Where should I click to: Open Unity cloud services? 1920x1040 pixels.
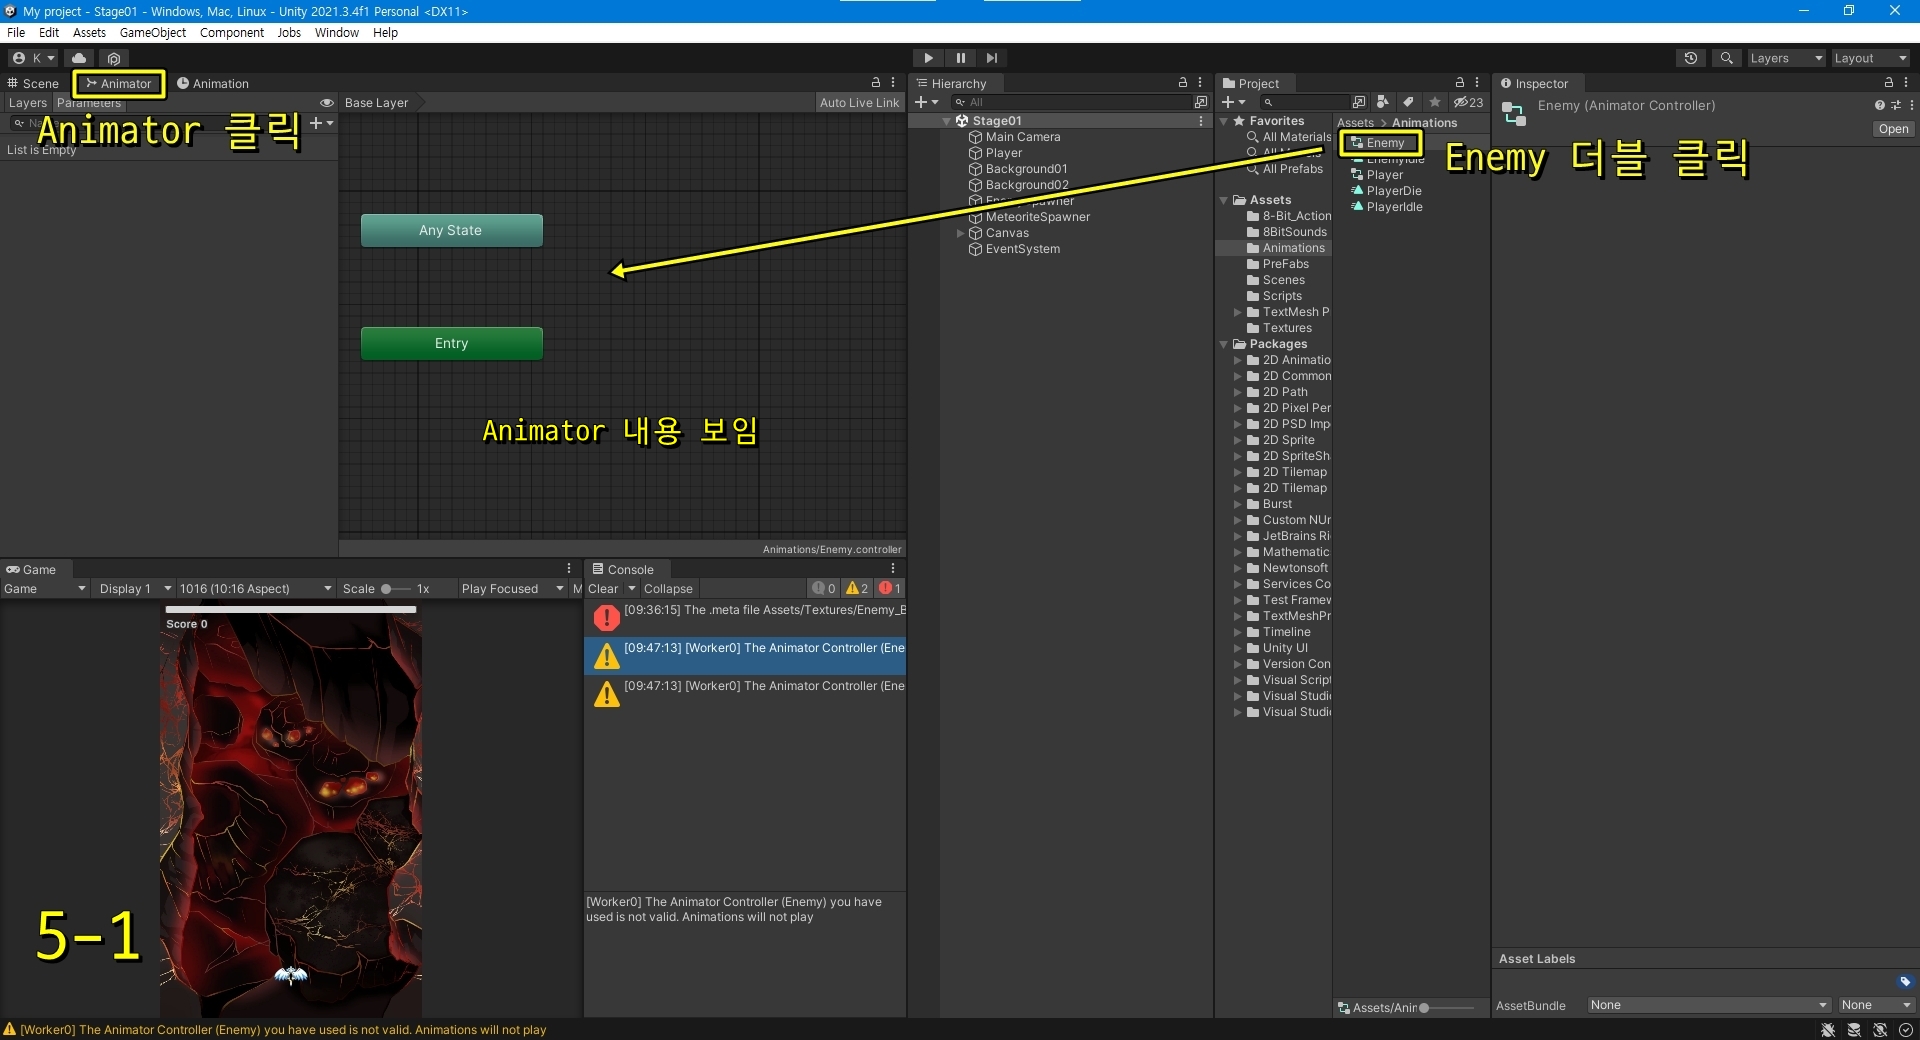[x=79, y=58]
